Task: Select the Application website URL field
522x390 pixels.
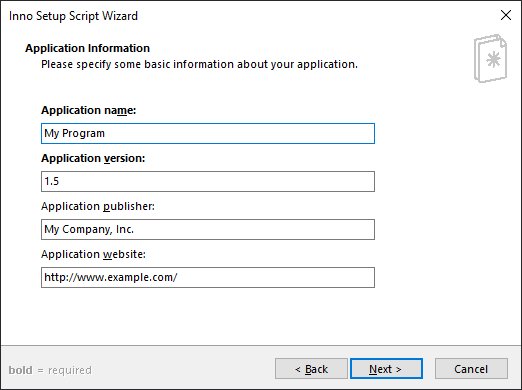Action: [208, 277]
